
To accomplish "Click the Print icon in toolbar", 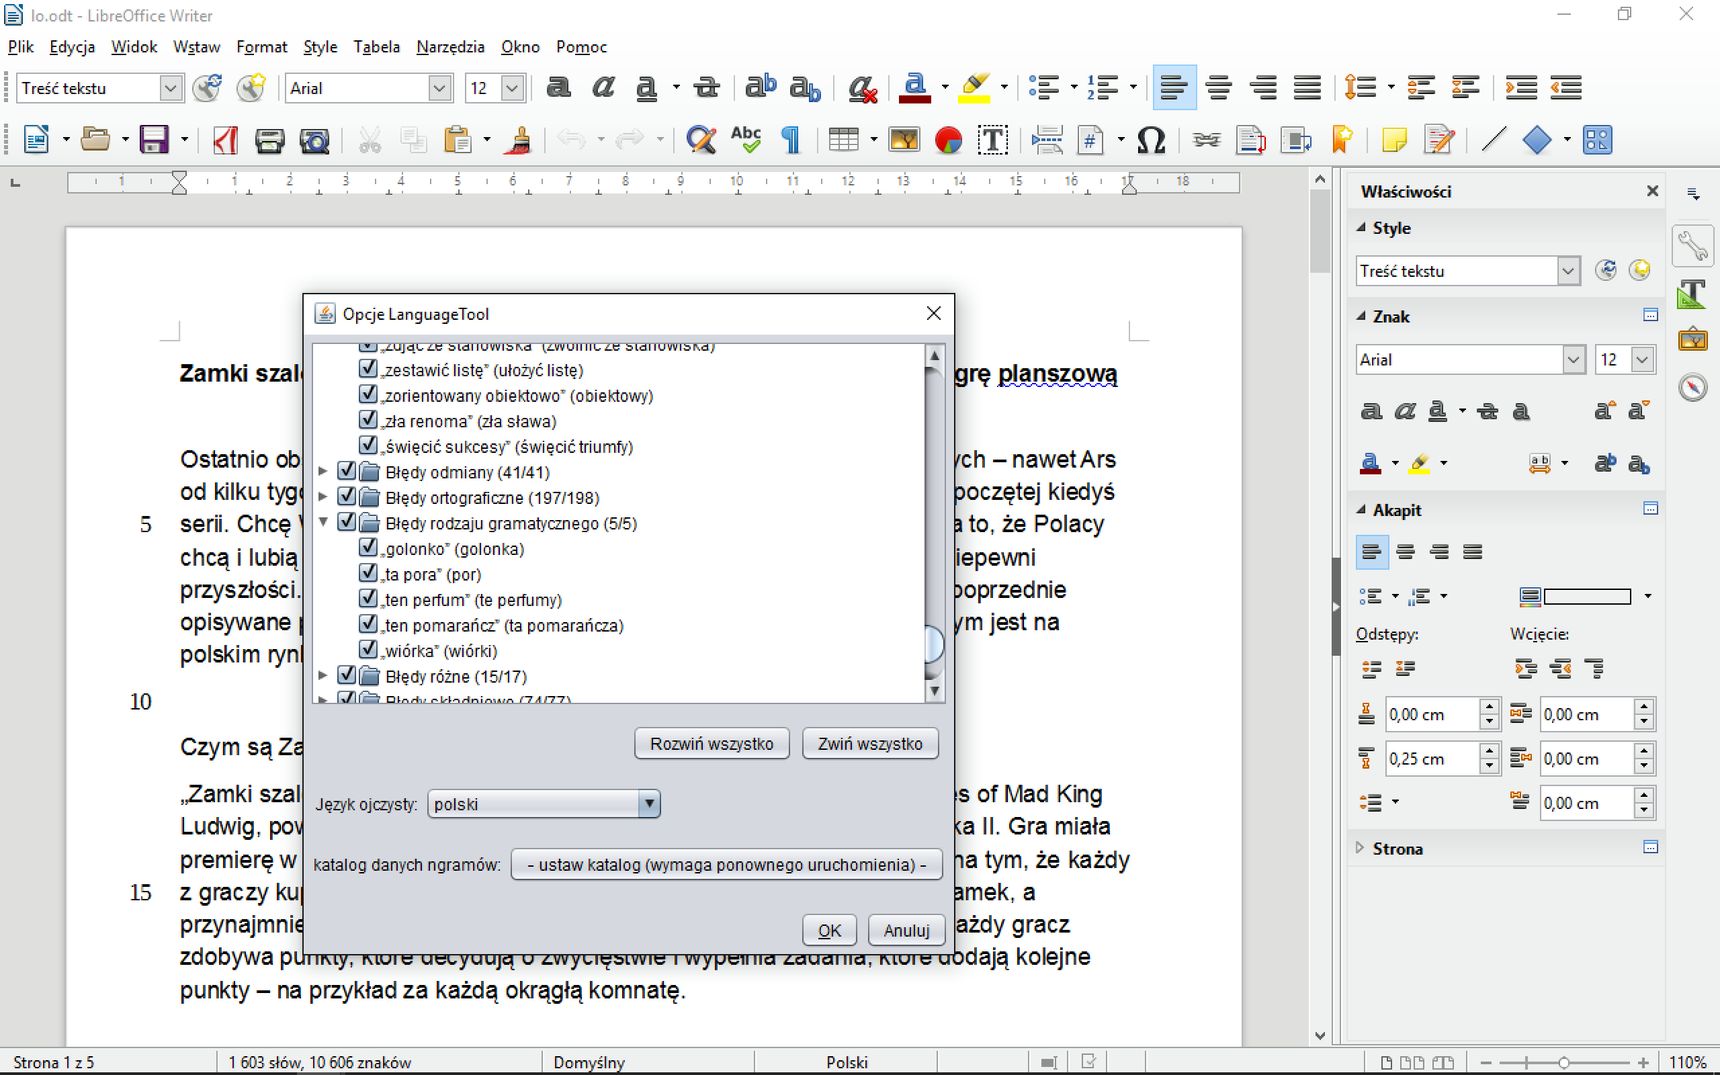I will point(269,140).
